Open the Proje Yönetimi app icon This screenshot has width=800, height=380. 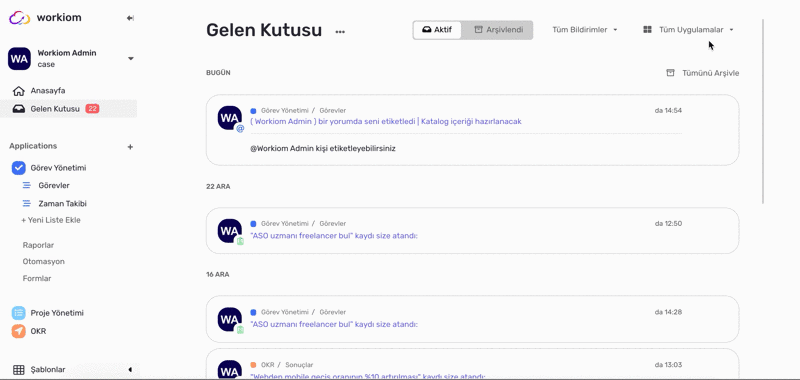coord(18,313)
